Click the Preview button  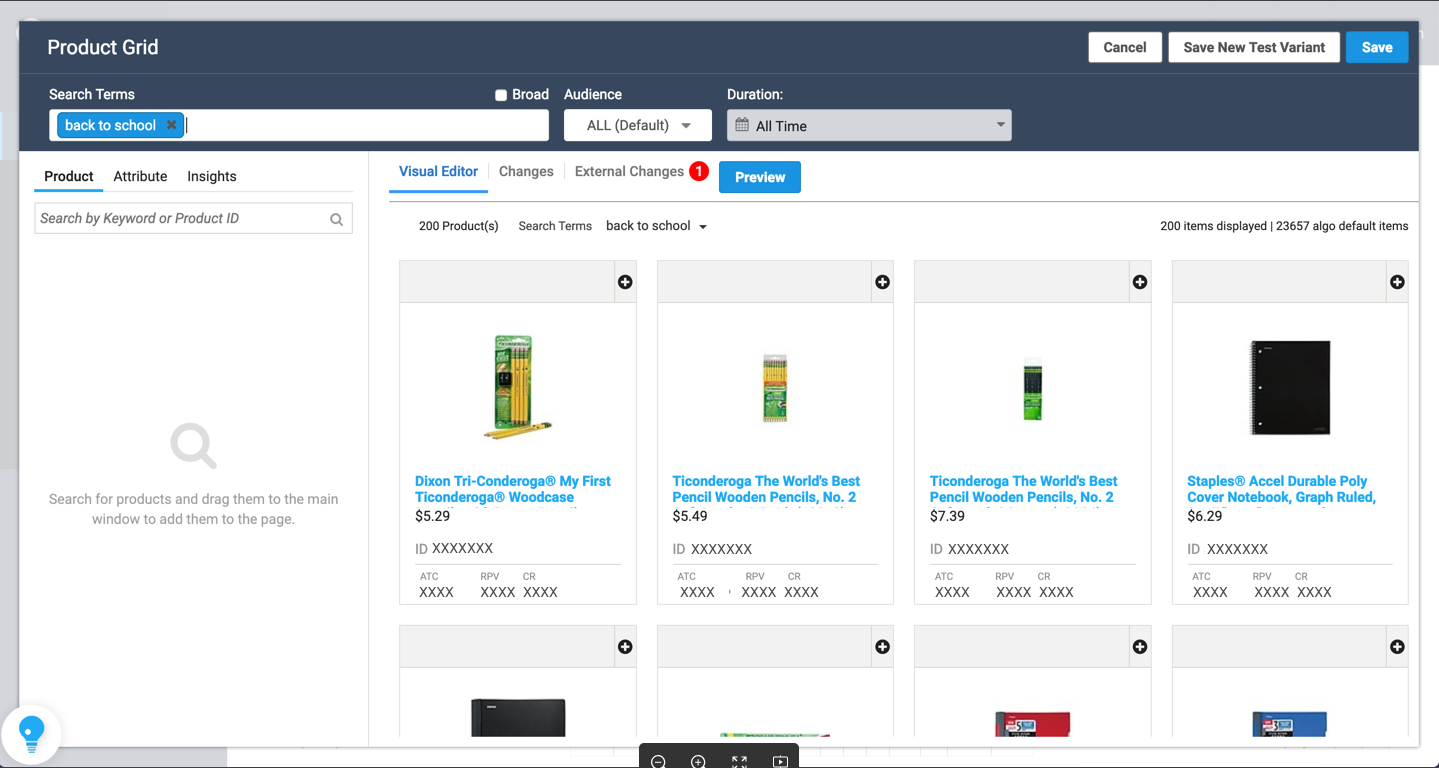point(760,177)
